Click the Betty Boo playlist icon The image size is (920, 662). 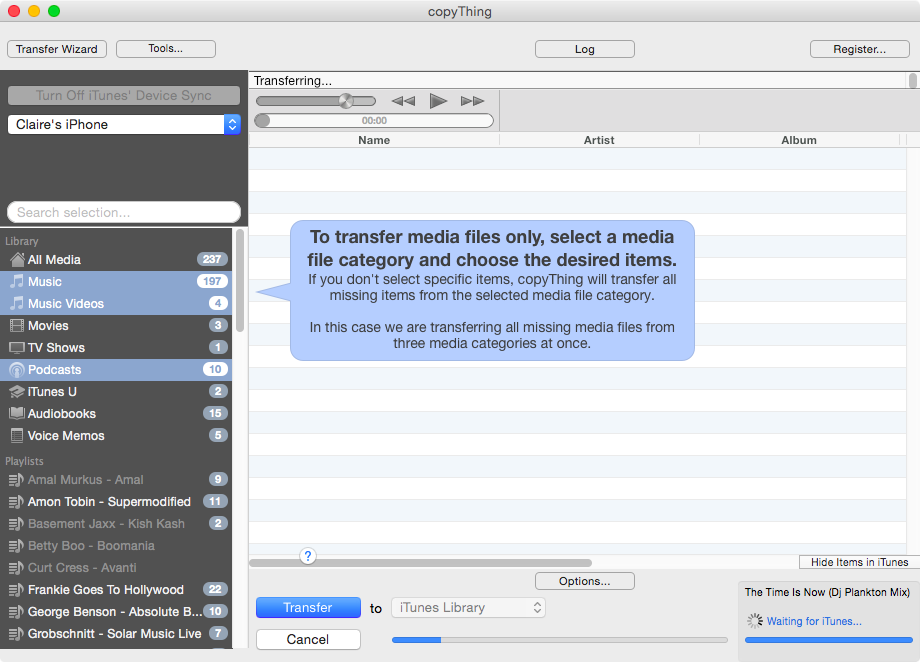coord(16,546)
